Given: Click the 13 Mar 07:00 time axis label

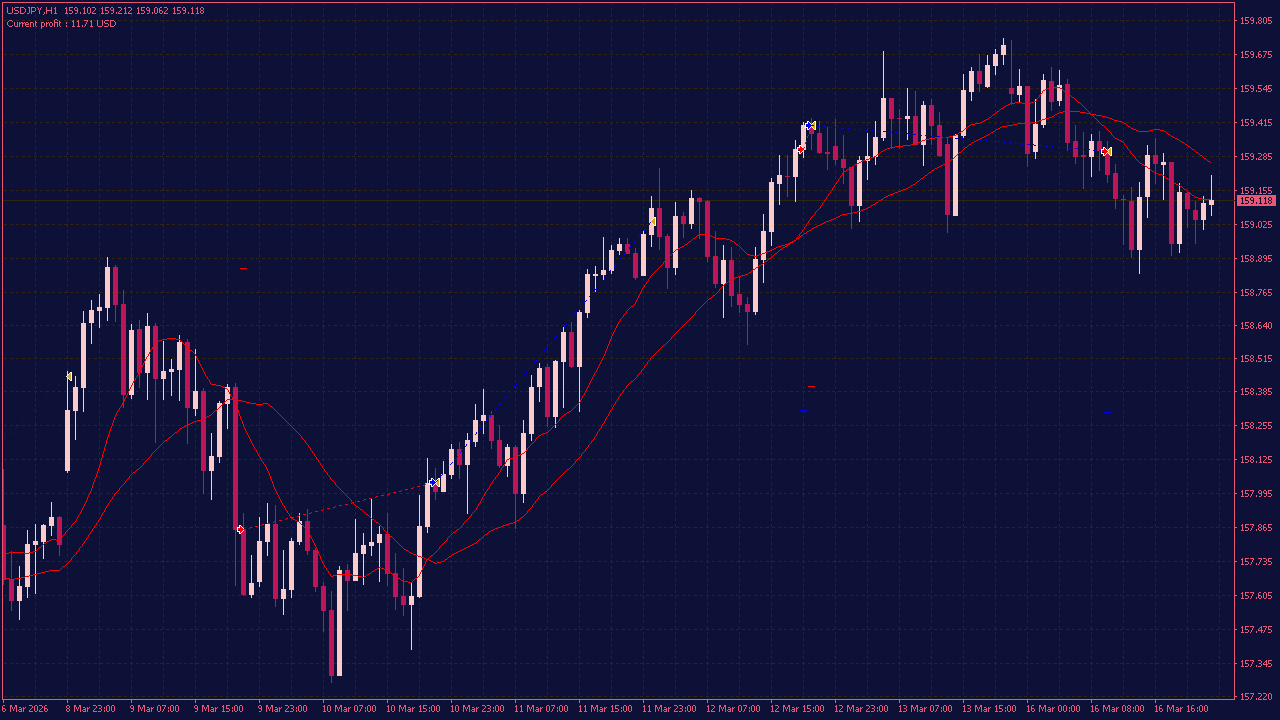Looking at the screenshot, I should click(925, 709).
